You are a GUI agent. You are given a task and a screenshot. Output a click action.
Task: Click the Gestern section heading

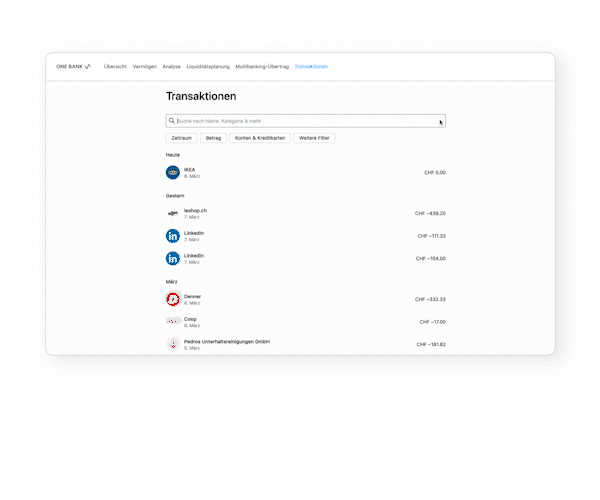[x=175, y=196]
